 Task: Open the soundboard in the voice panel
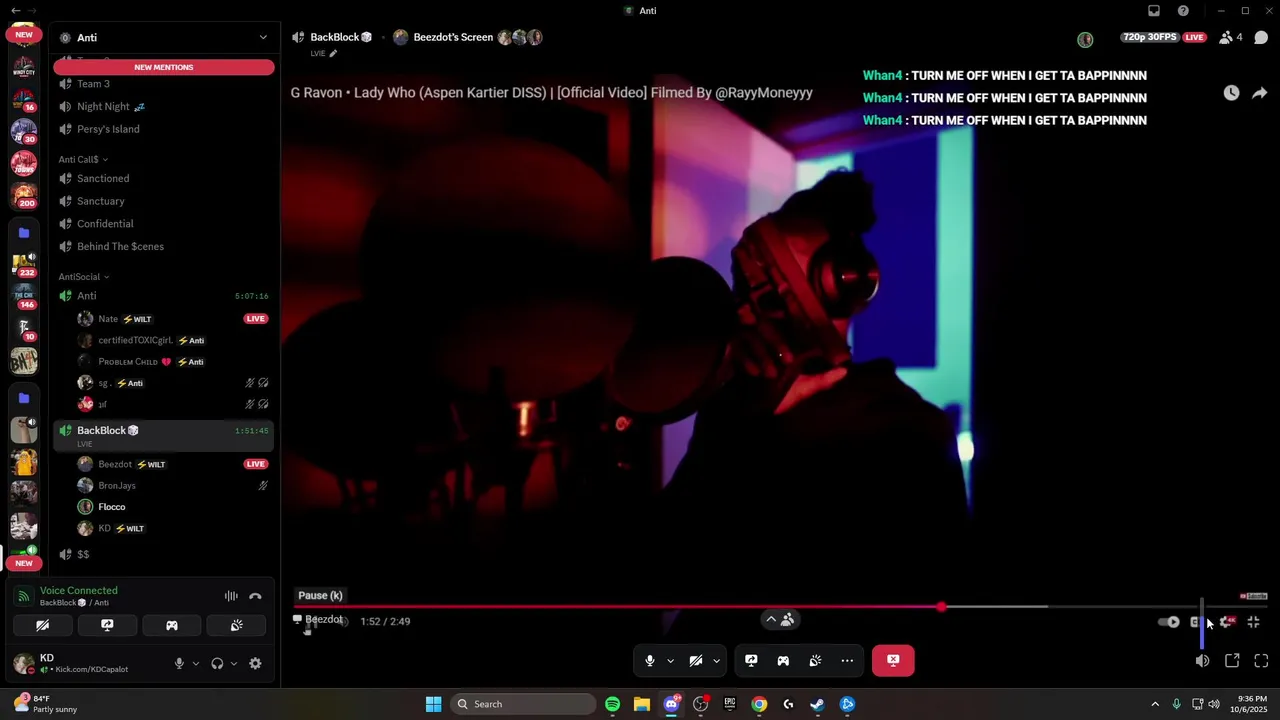236,625
